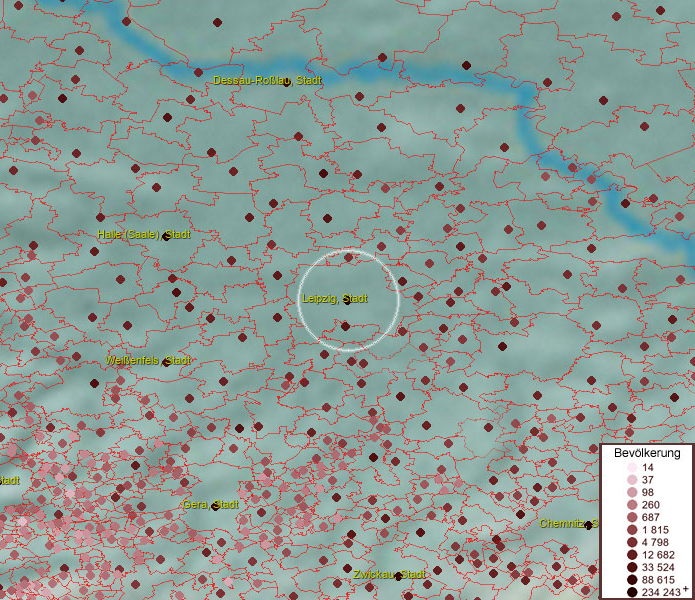Choose the darkest swatch beside 234 243
Screen dimensions: 695x600
pyautogui.click(x=632, y=592)
